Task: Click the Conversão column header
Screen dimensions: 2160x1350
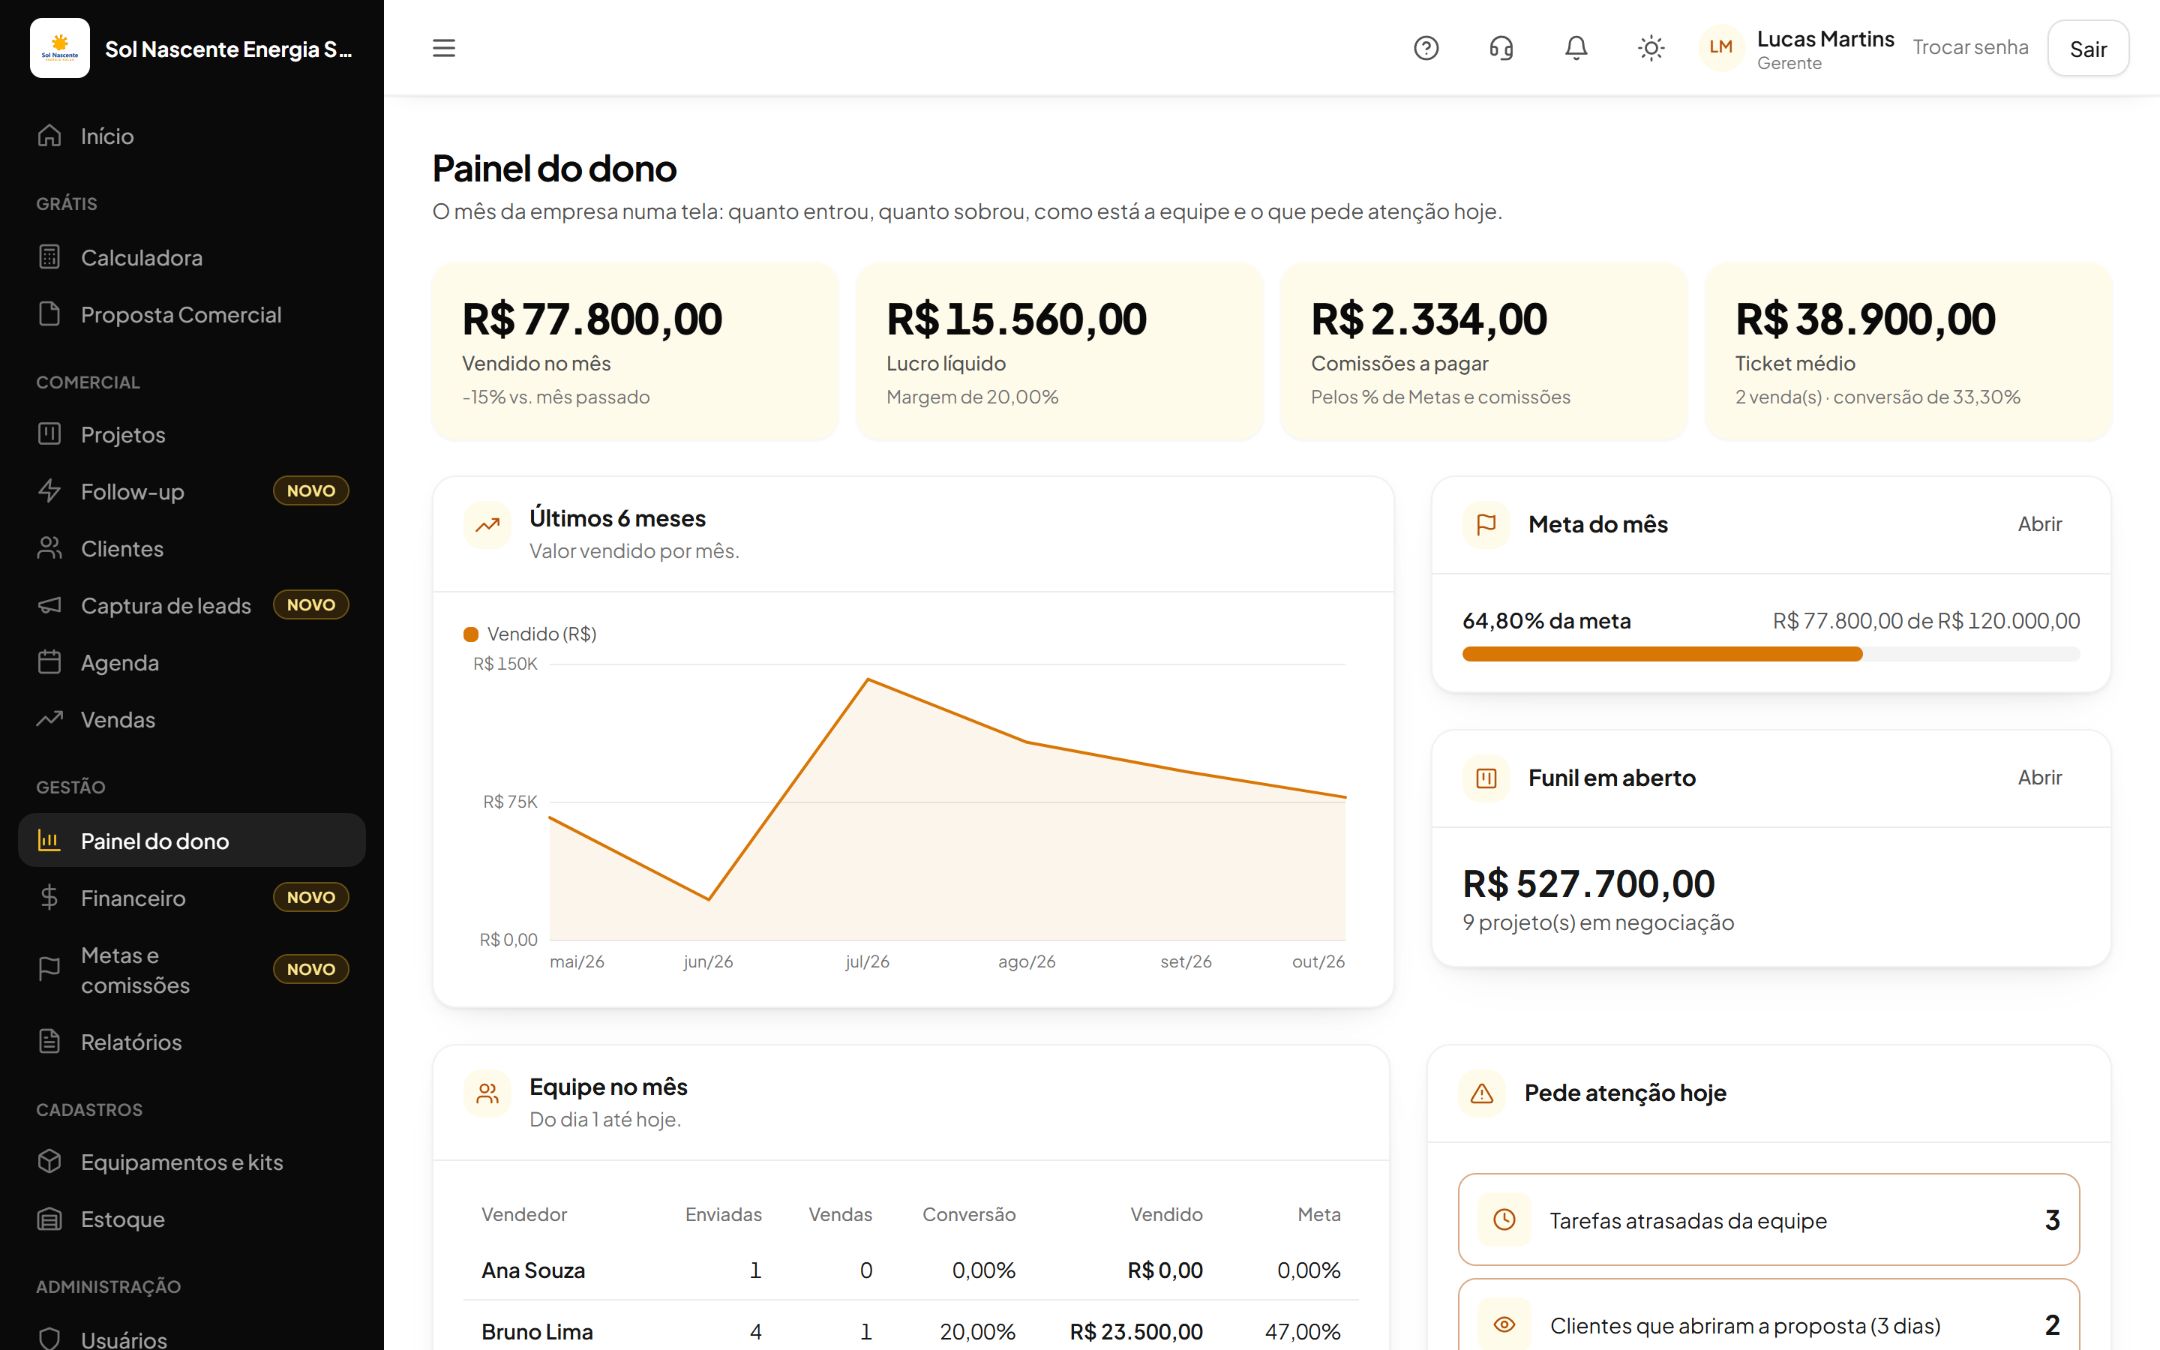Action: [x=968, y=1214]
